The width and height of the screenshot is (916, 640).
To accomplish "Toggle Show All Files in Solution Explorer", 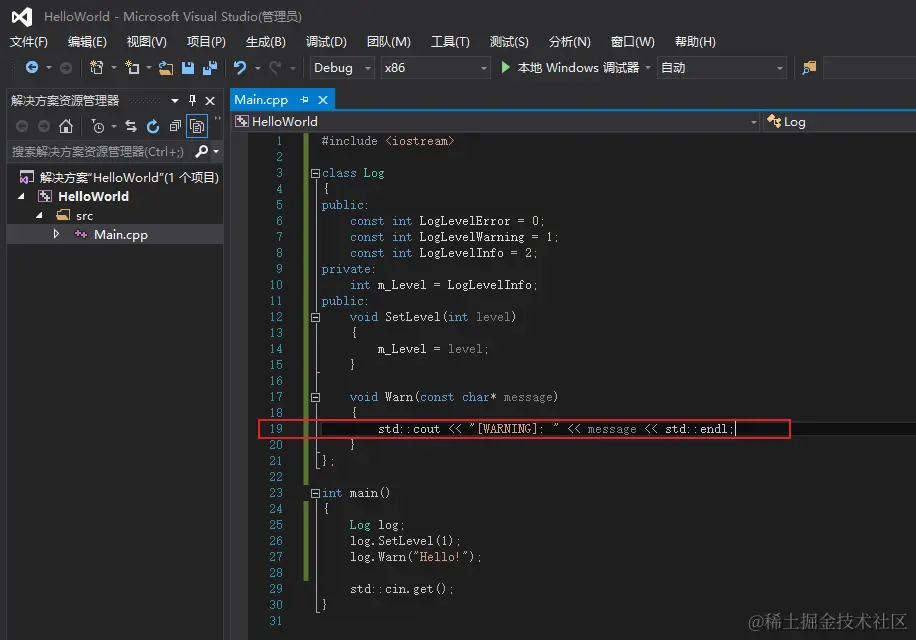I will pos(197,126).
